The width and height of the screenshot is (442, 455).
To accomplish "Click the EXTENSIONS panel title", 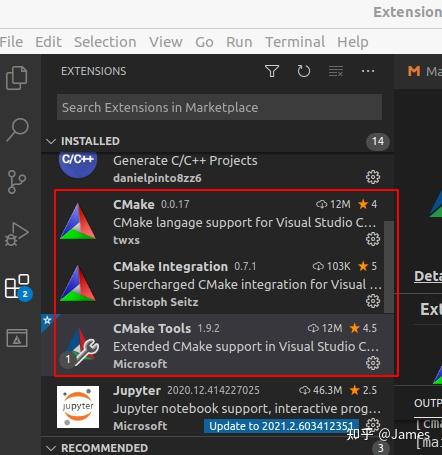I will tap(94, 71).
